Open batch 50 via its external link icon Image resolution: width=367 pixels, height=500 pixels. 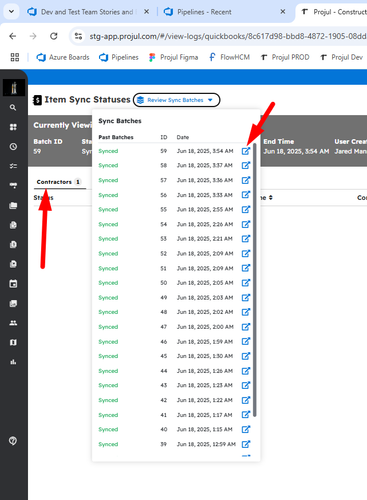pyautogui.click(x=246, y=283)
